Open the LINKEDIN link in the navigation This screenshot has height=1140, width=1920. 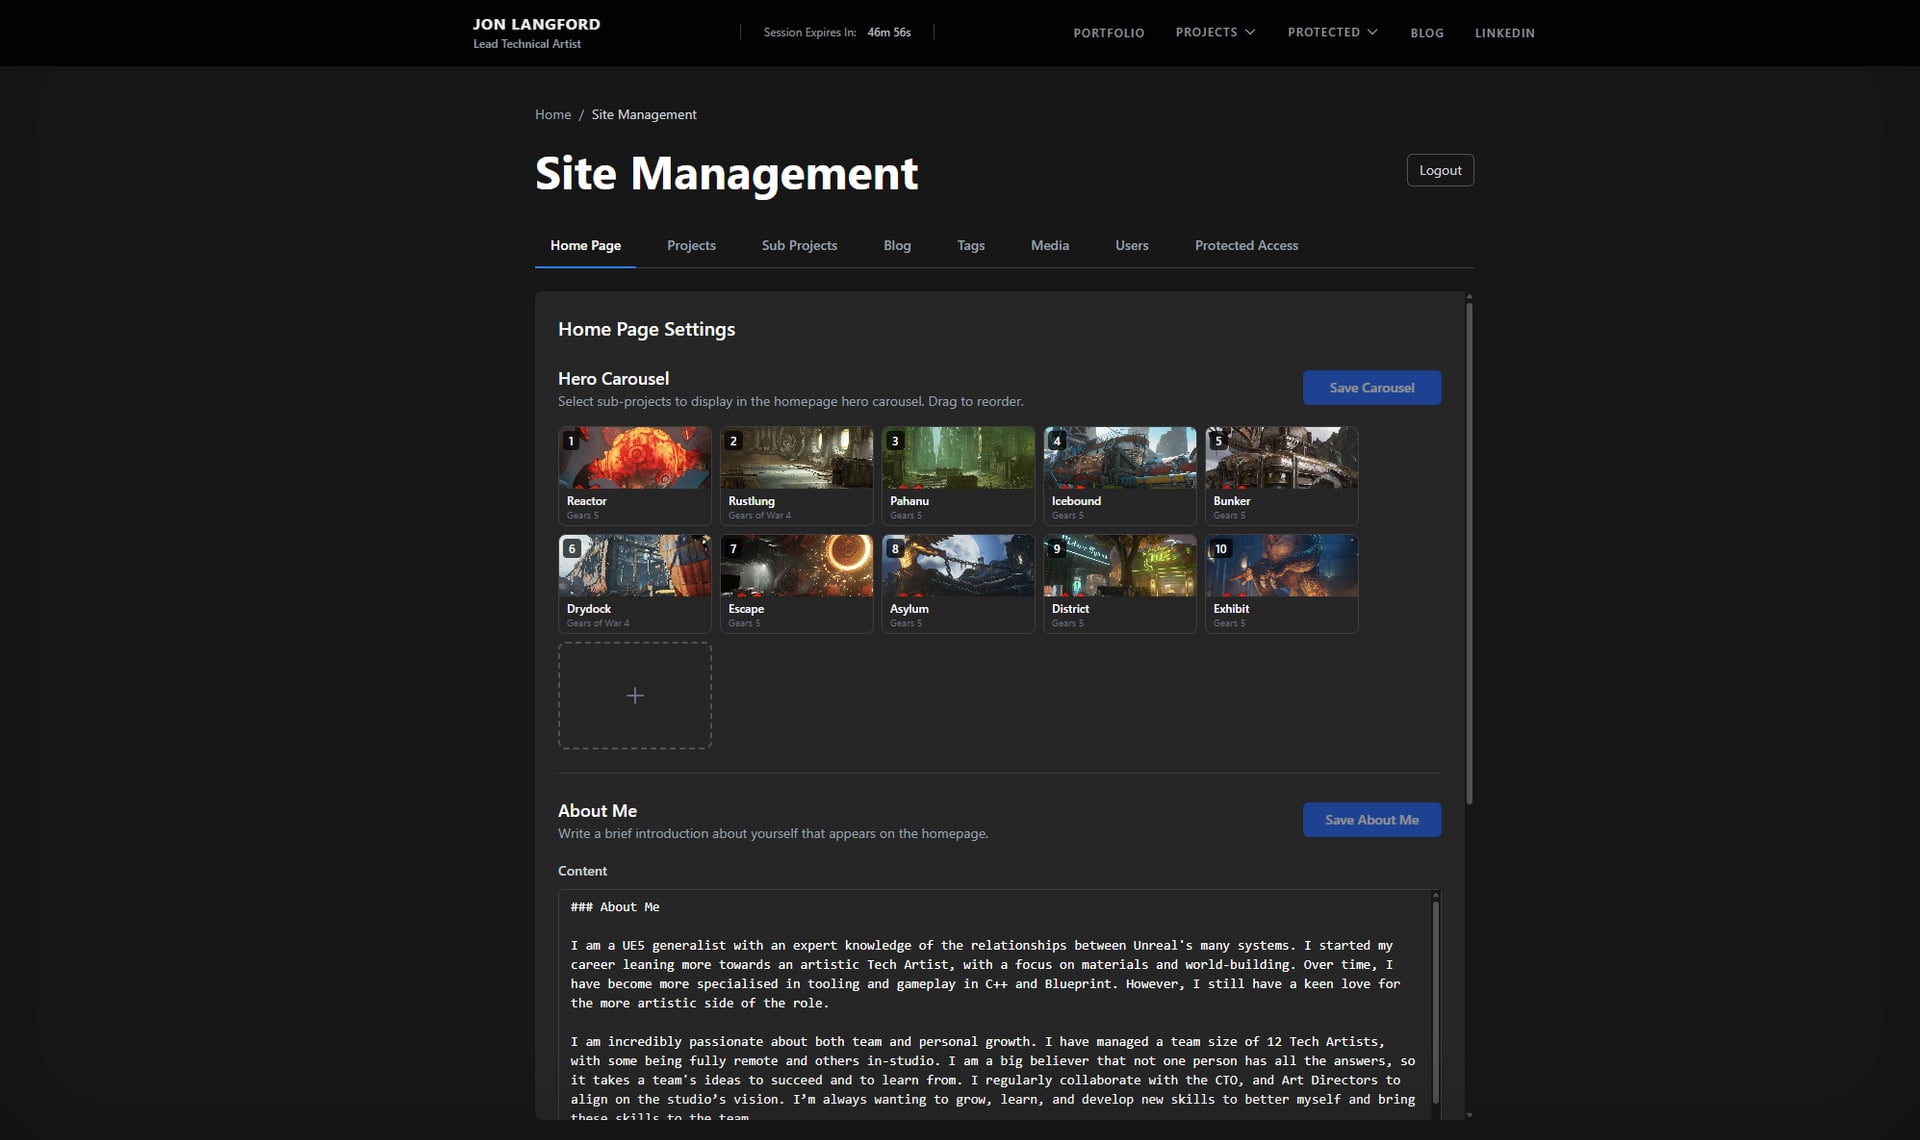click(1504, 33)
